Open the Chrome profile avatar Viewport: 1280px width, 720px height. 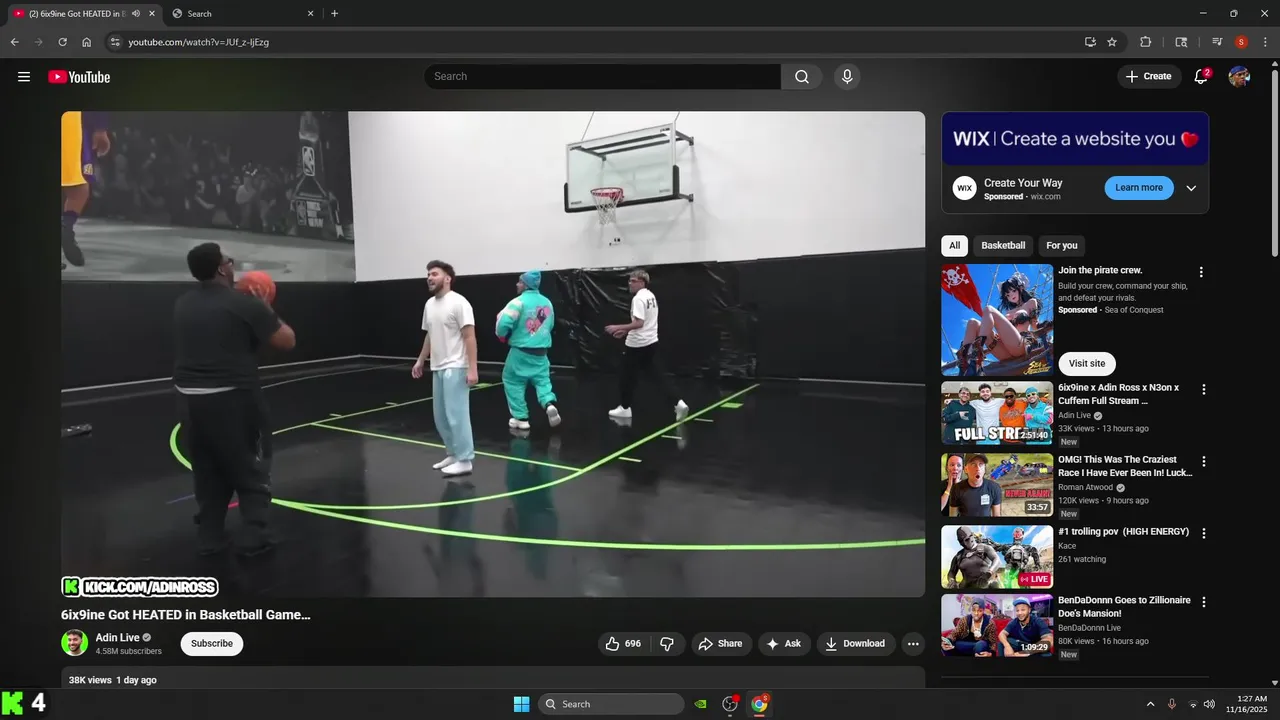click(1241, 42)
